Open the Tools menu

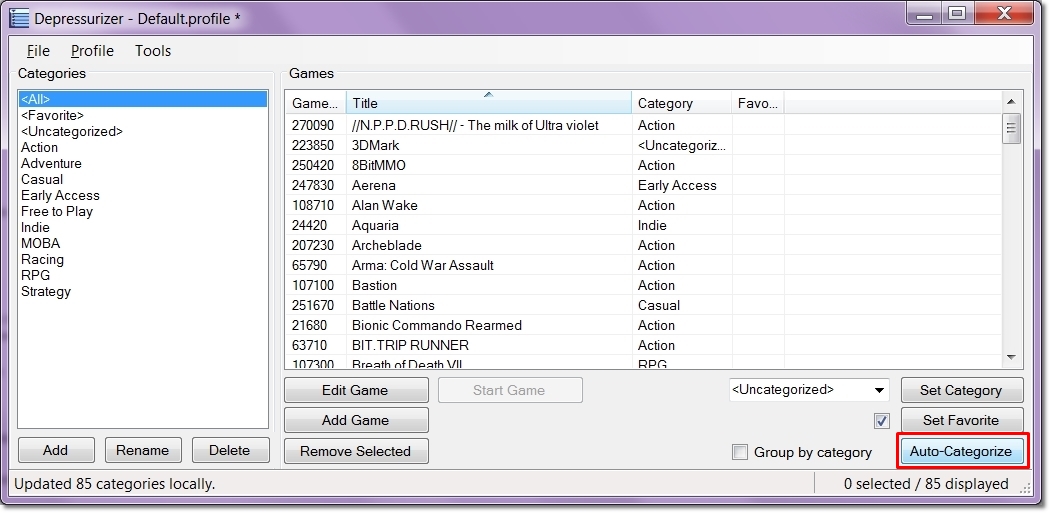153,51
